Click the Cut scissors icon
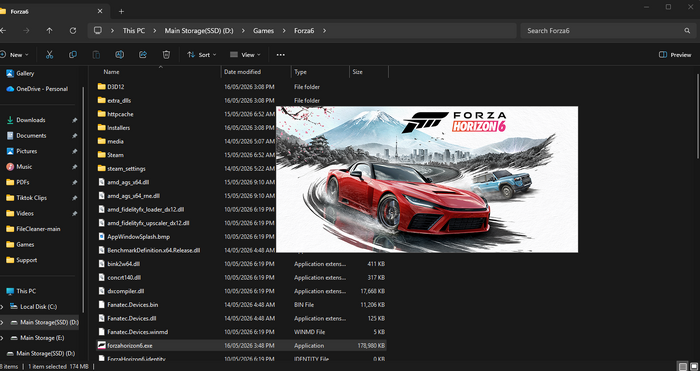 tap(50, 54)
